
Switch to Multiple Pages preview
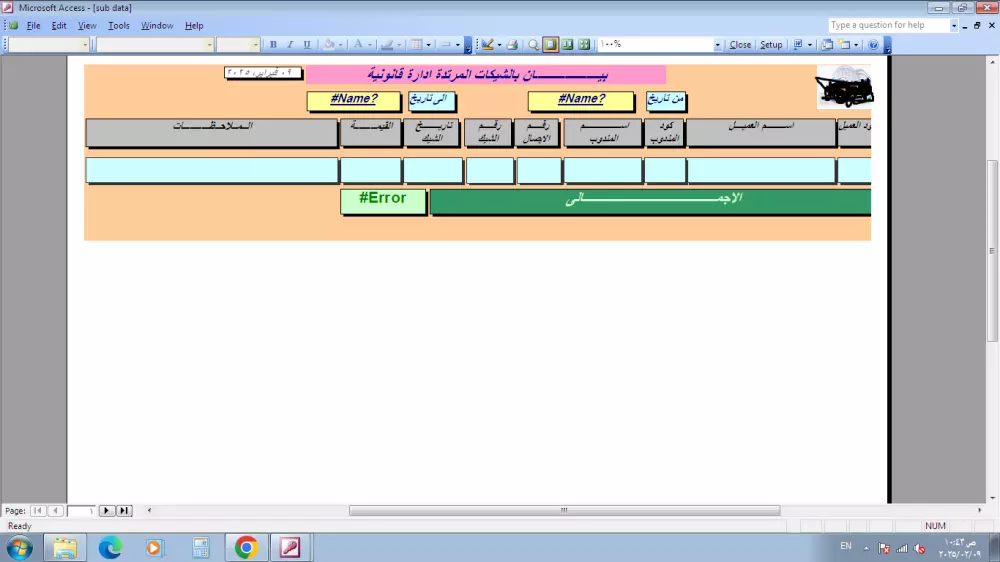584,45
